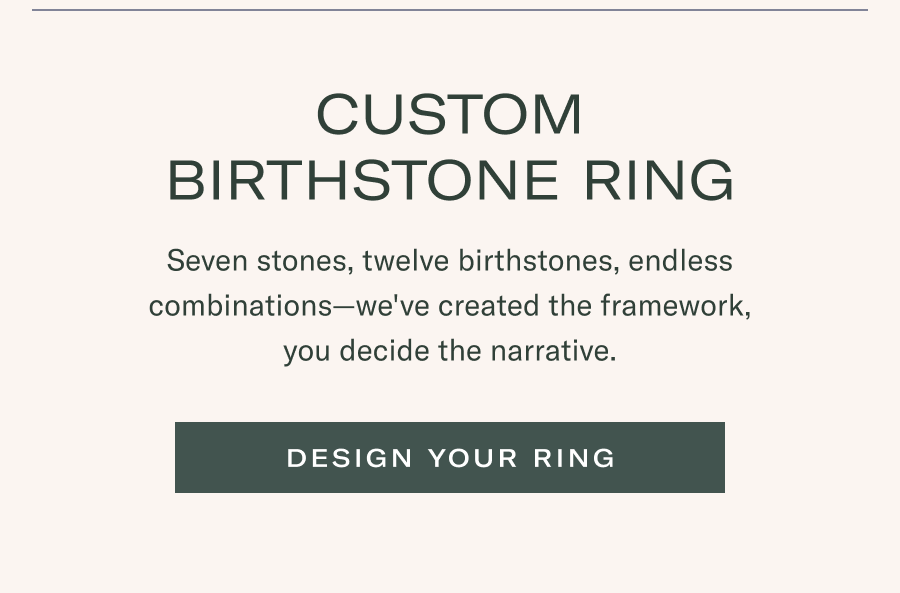Image resolution: width=900 pixels, height=593 pixels.
Task: Click the word 'endless' in the description
Action: (680, 261)
